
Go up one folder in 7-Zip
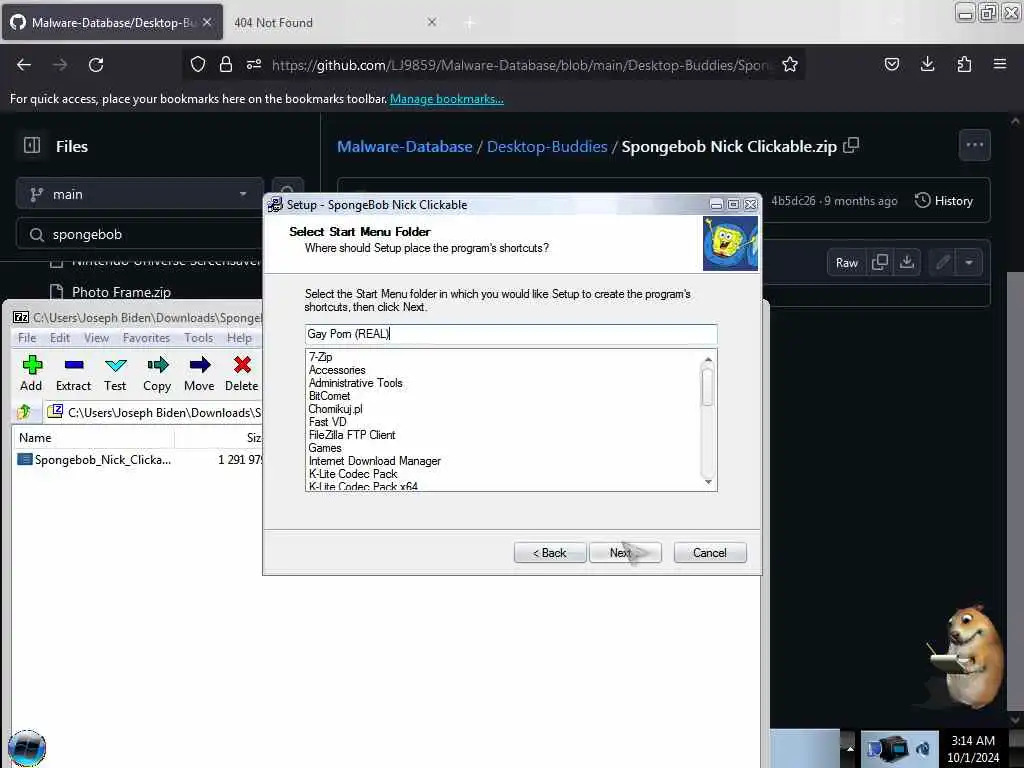click(x=24, y=412)
